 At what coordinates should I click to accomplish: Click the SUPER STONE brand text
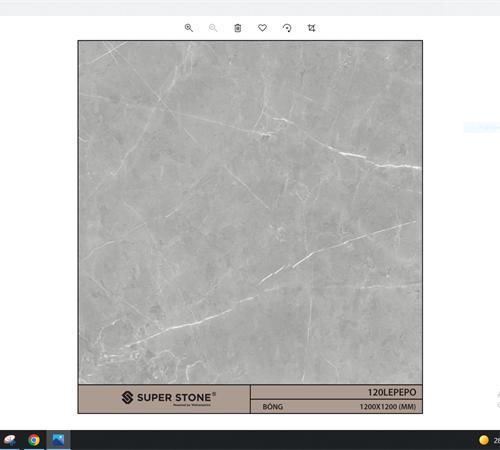coord(174,397)
